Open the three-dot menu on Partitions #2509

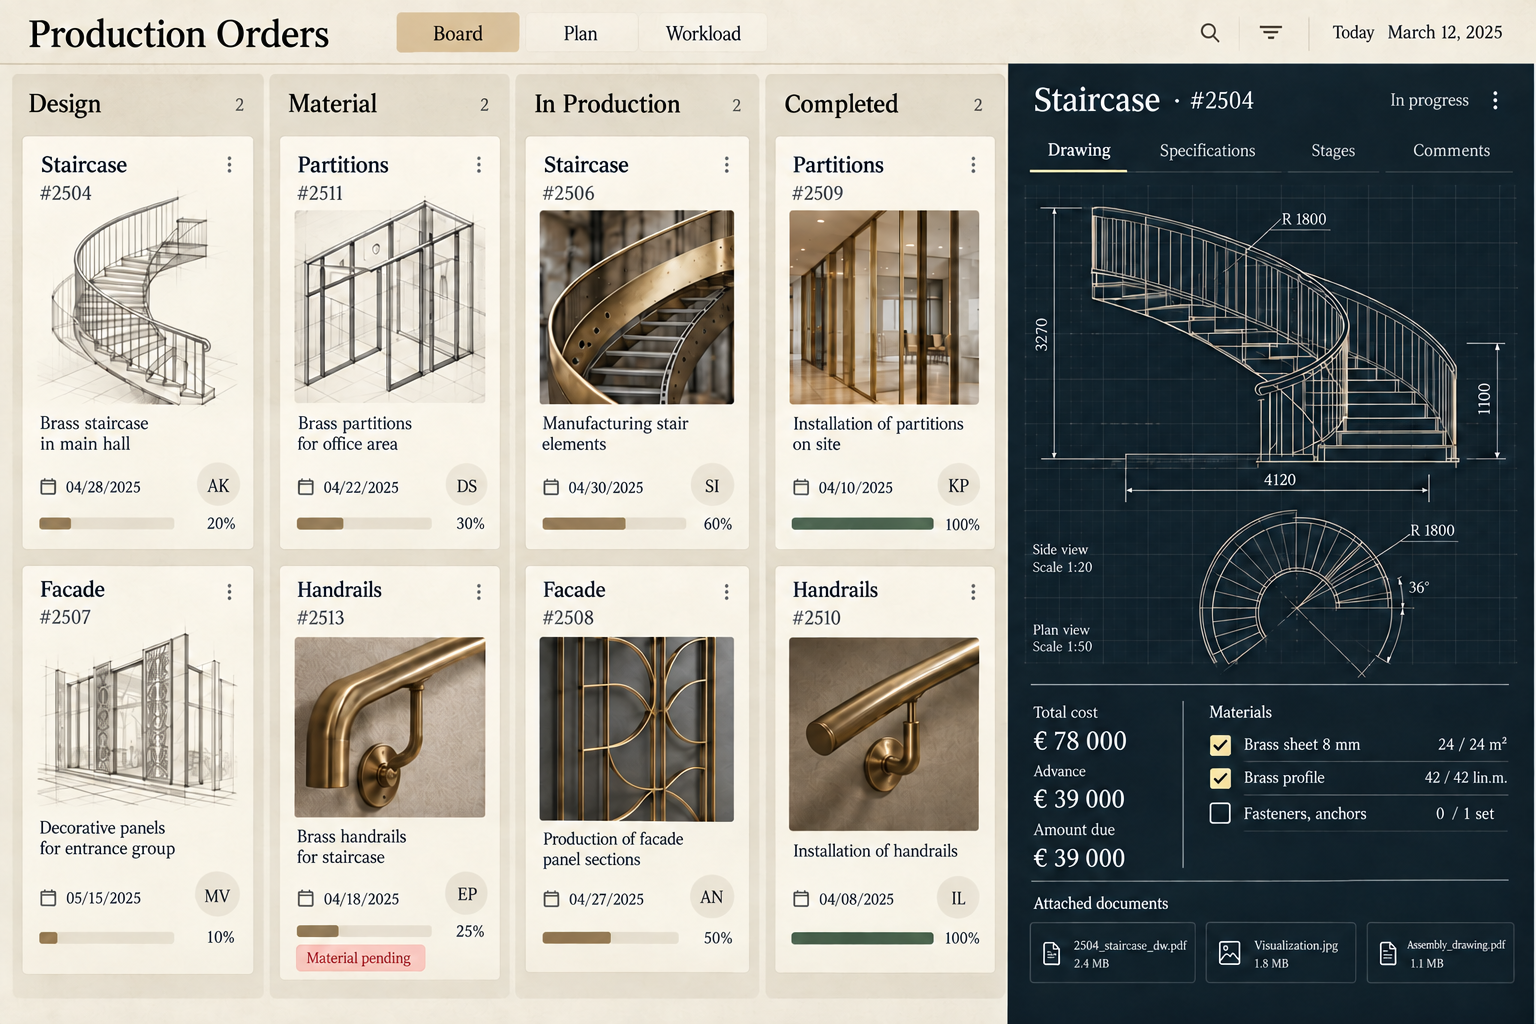(x=973, y=164)
